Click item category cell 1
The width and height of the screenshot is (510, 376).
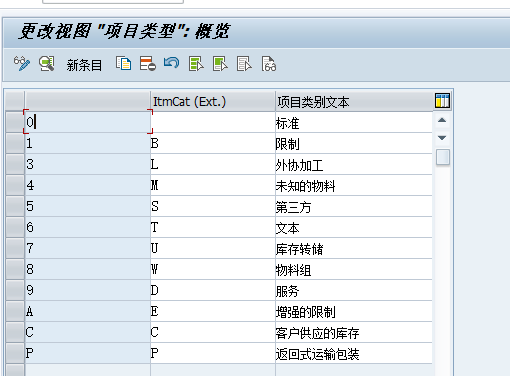point(88,143)
